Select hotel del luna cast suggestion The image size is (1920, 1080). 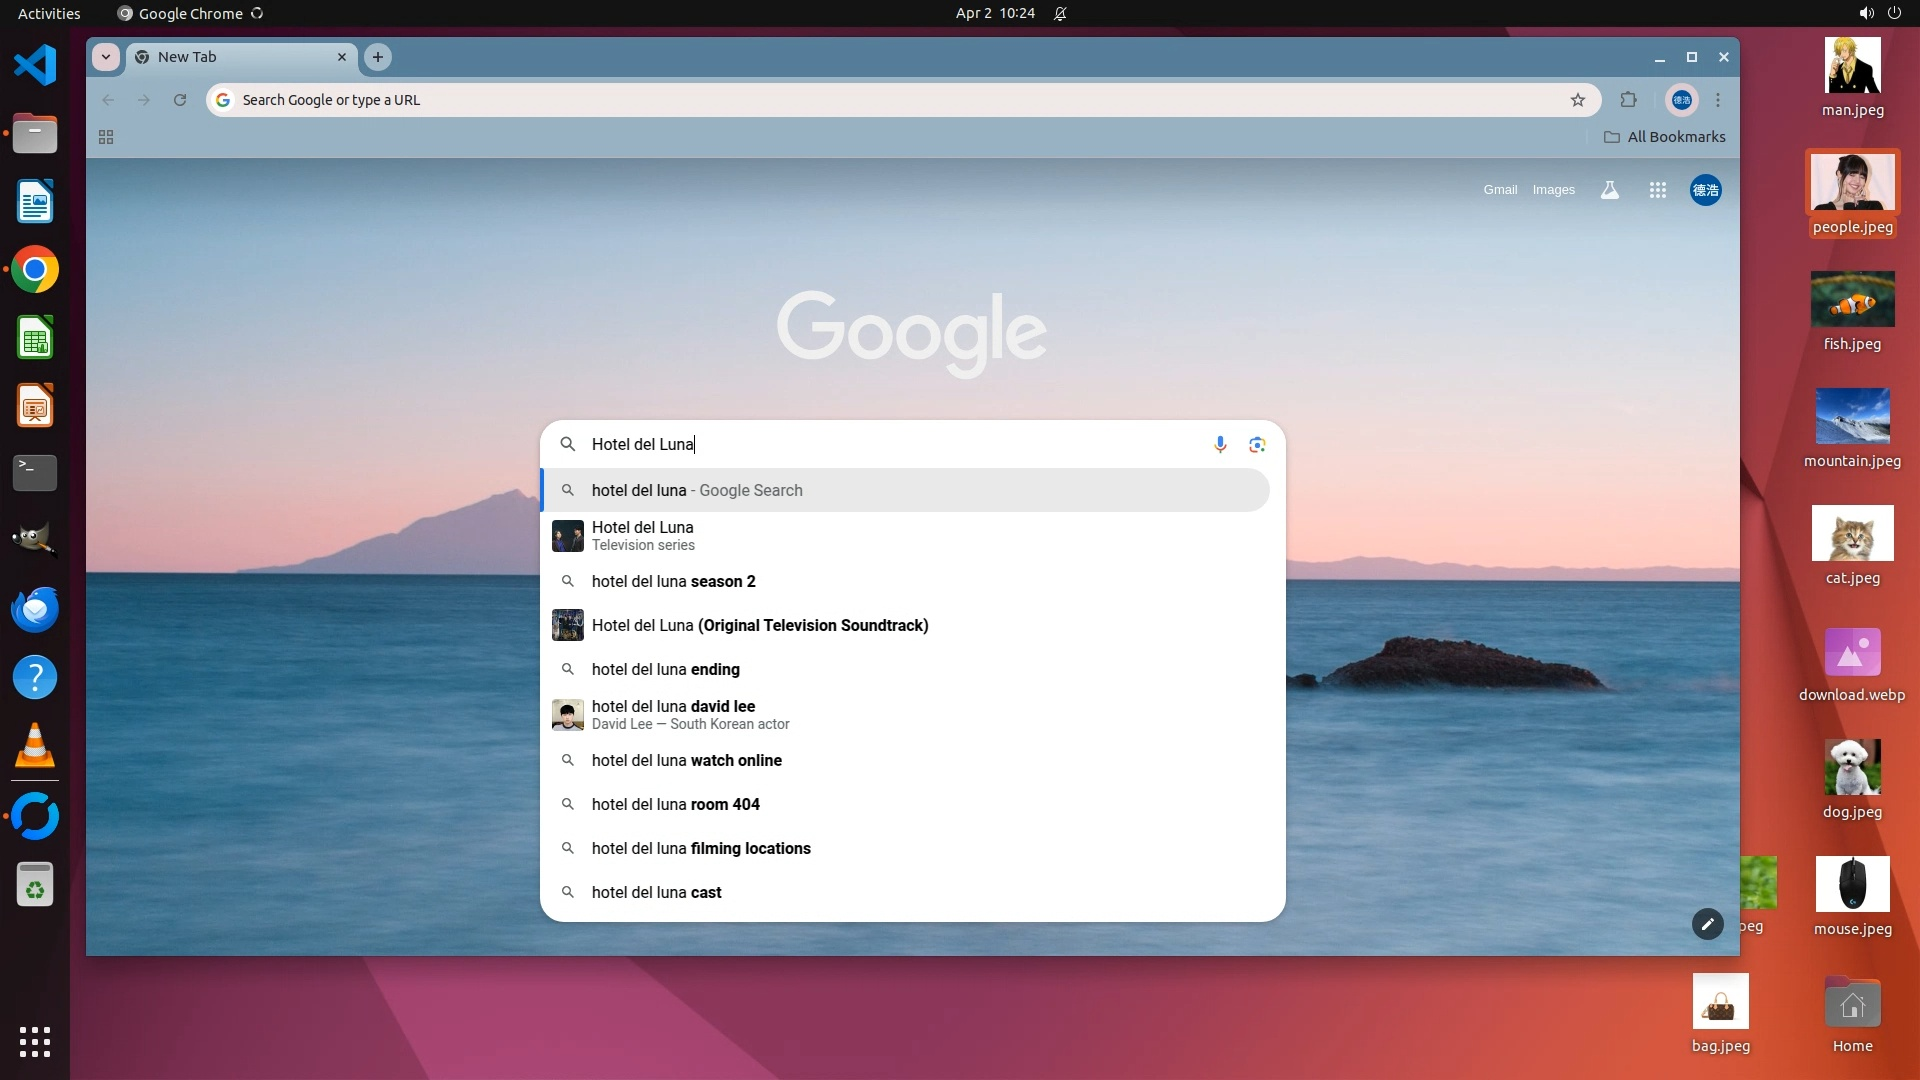coord(656,892)
